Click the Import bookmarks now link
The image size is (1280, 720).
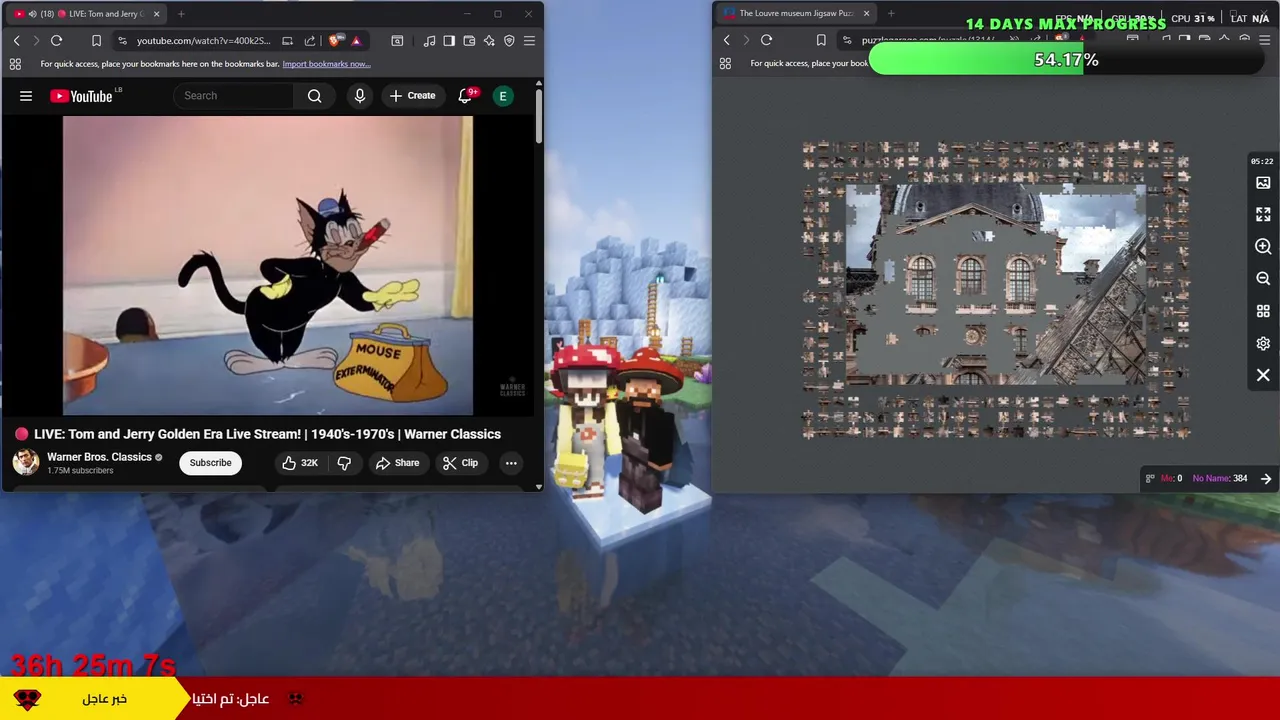[326, 64]
